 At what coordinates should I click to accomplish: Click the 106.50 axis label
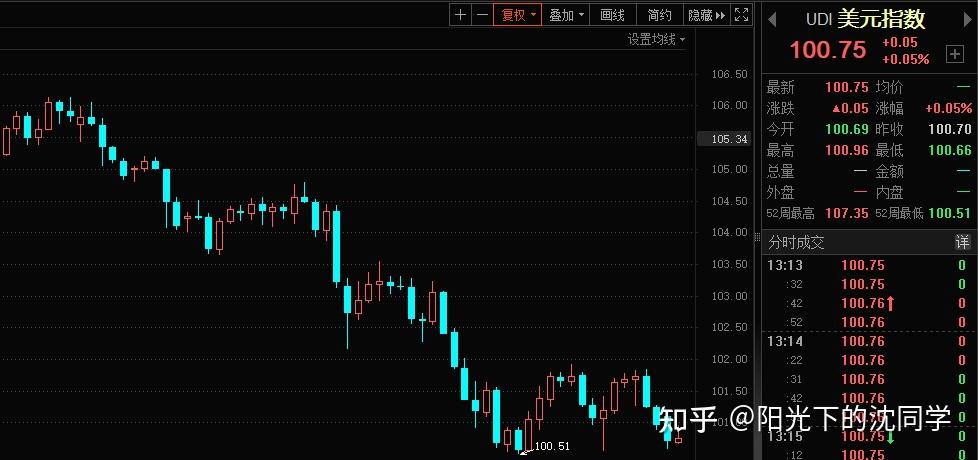(729, 74)
